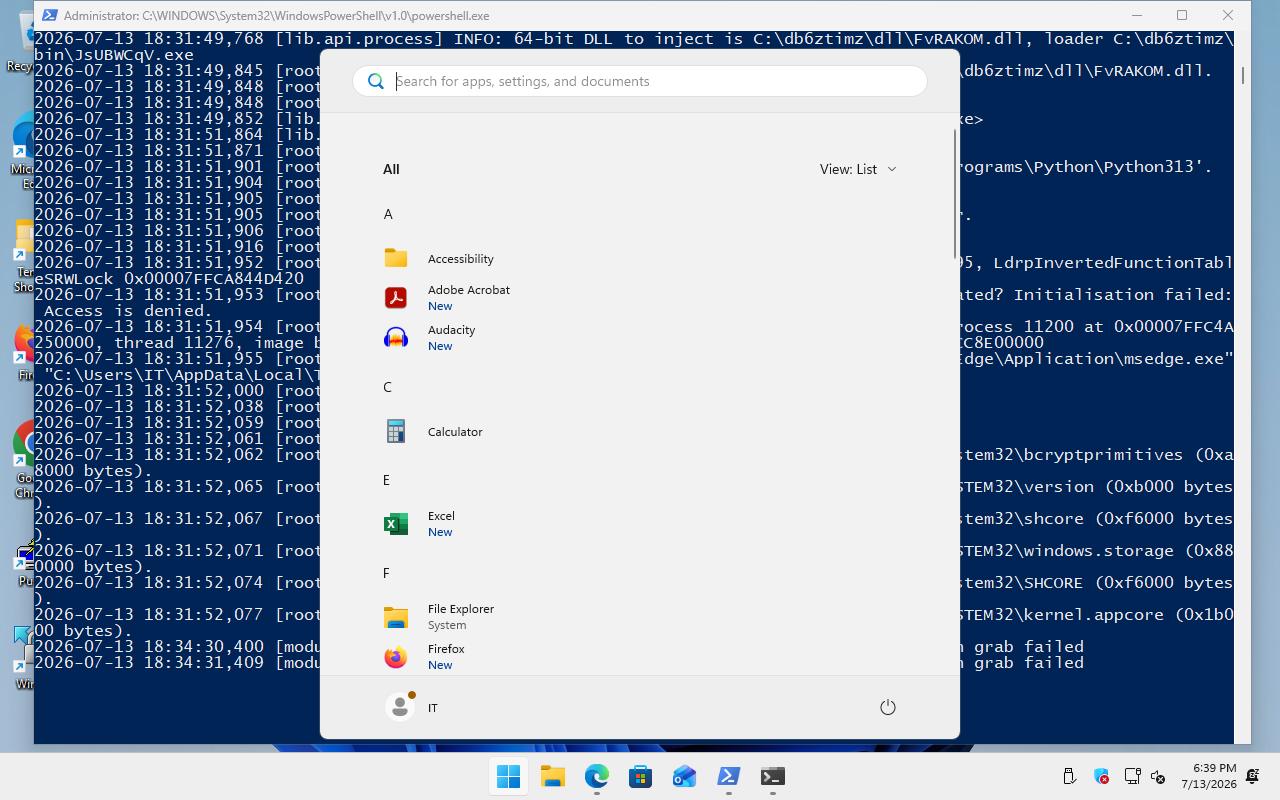This screenshot has width=1280, height=800.
Task: Open network settings from the tray
Action: (1132, 776)
